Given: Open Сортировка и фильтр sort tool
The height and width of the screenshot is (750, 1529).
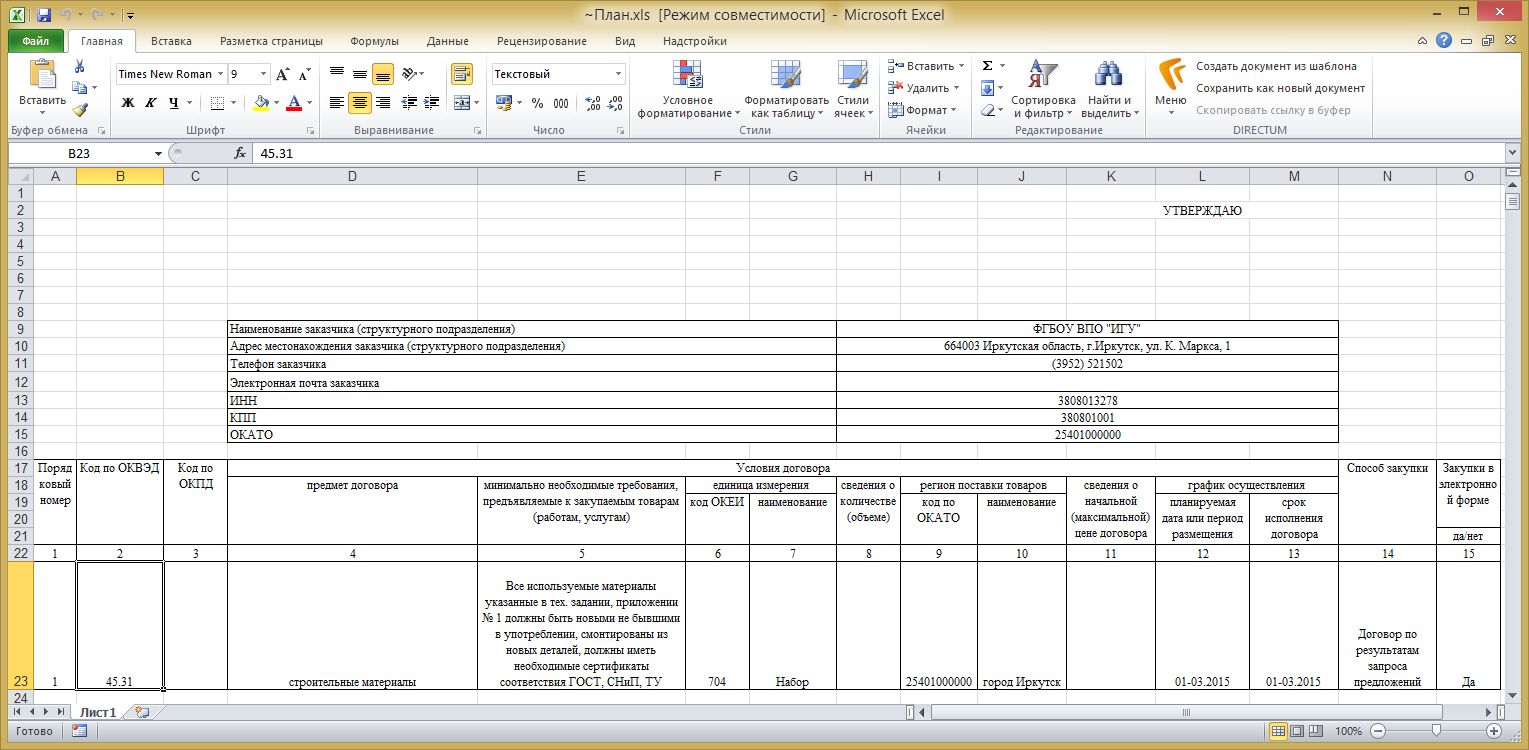Looking at the screenshot, I should tap(1042, 88).
